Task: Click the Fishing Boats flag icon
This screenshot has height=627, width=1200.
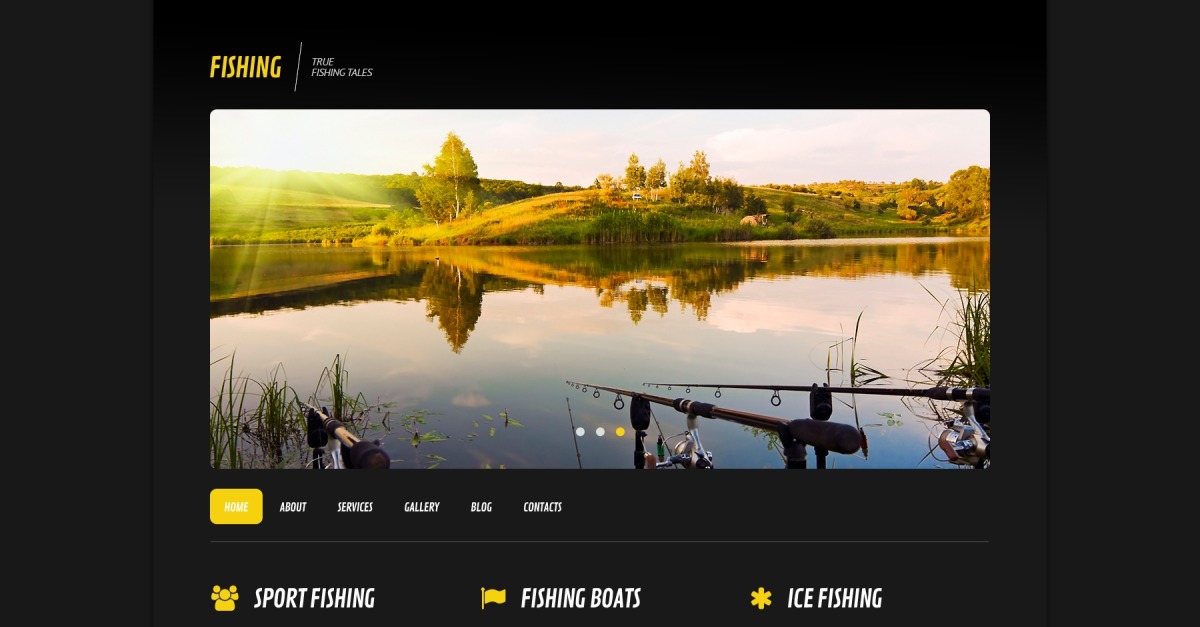Action: [493, 598]
